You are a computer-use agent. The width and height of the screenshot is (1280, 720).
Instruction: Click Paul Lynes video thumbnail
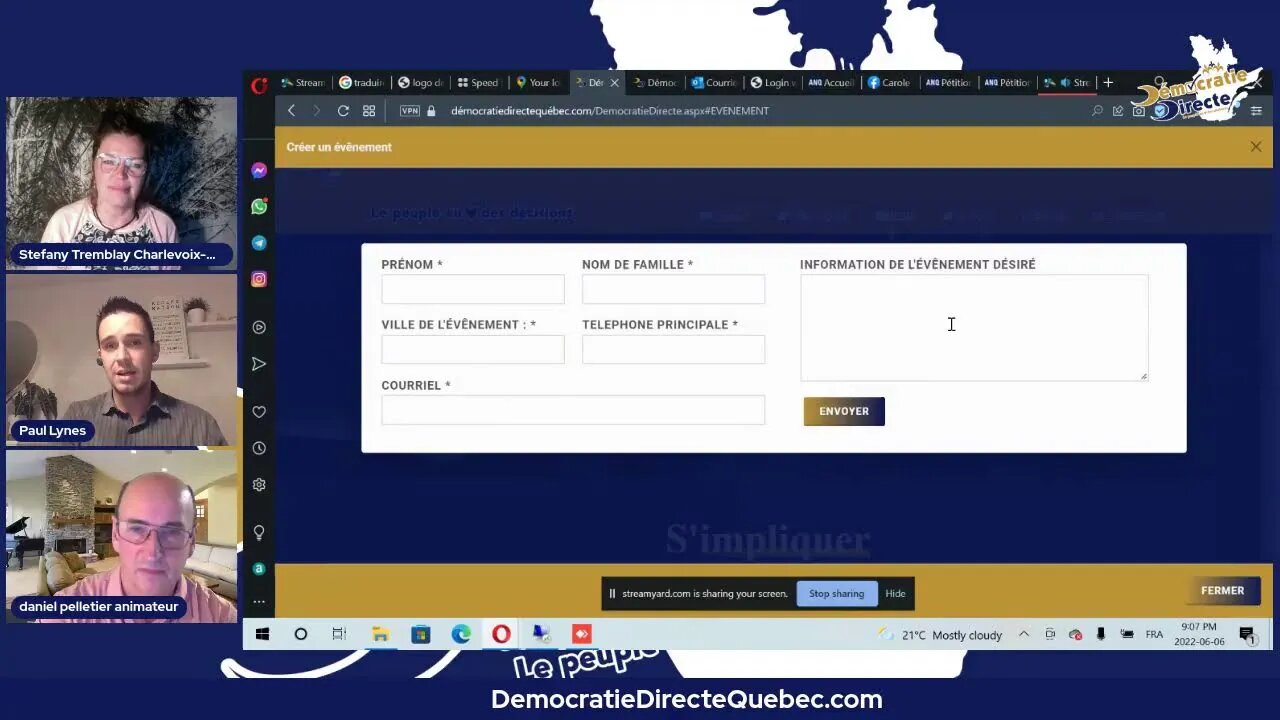[x=121, y=360]
